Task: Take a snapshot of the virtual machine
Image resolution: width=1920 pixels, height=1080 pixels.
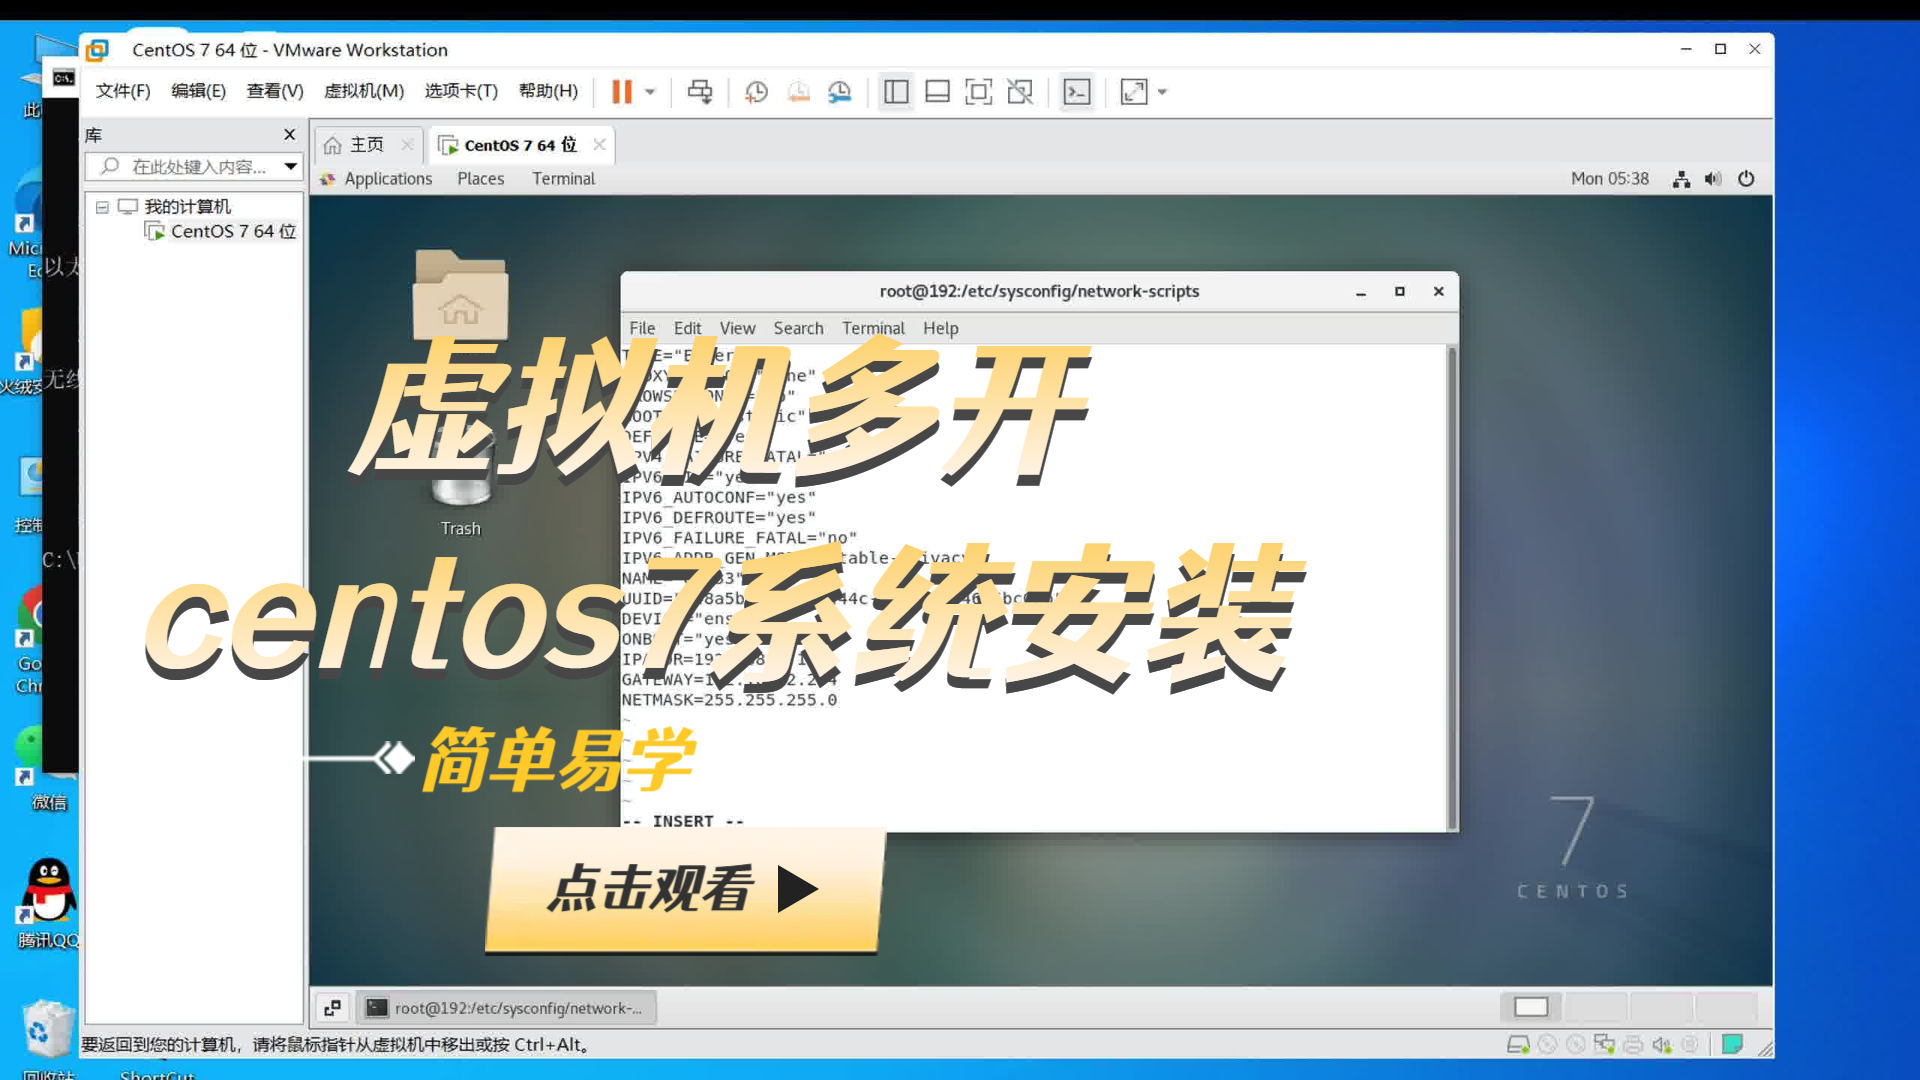Action: [x=757, y=92]
